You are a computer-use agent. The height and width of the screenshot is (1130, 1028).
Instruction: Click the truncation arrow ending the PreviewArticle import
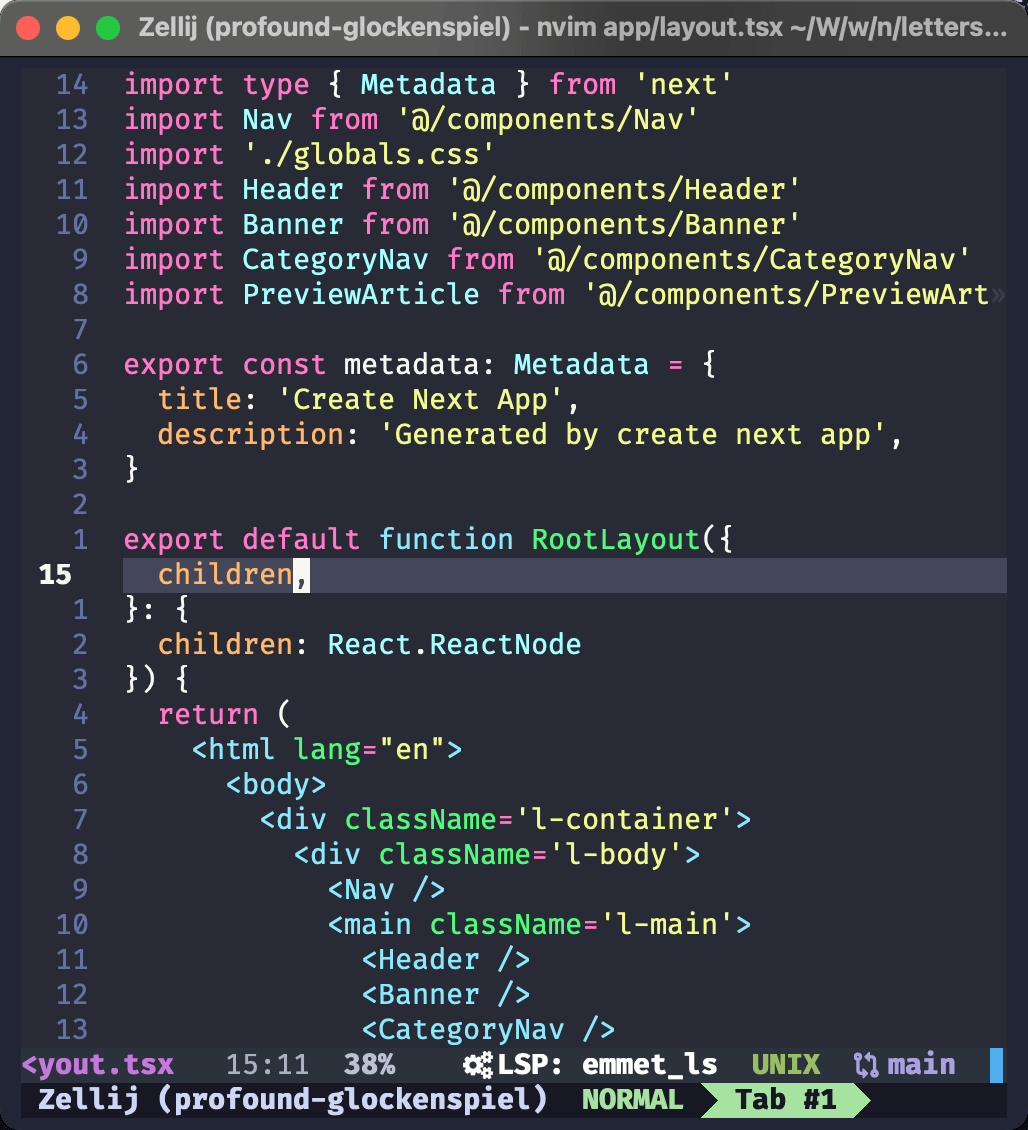click(996, 295)
